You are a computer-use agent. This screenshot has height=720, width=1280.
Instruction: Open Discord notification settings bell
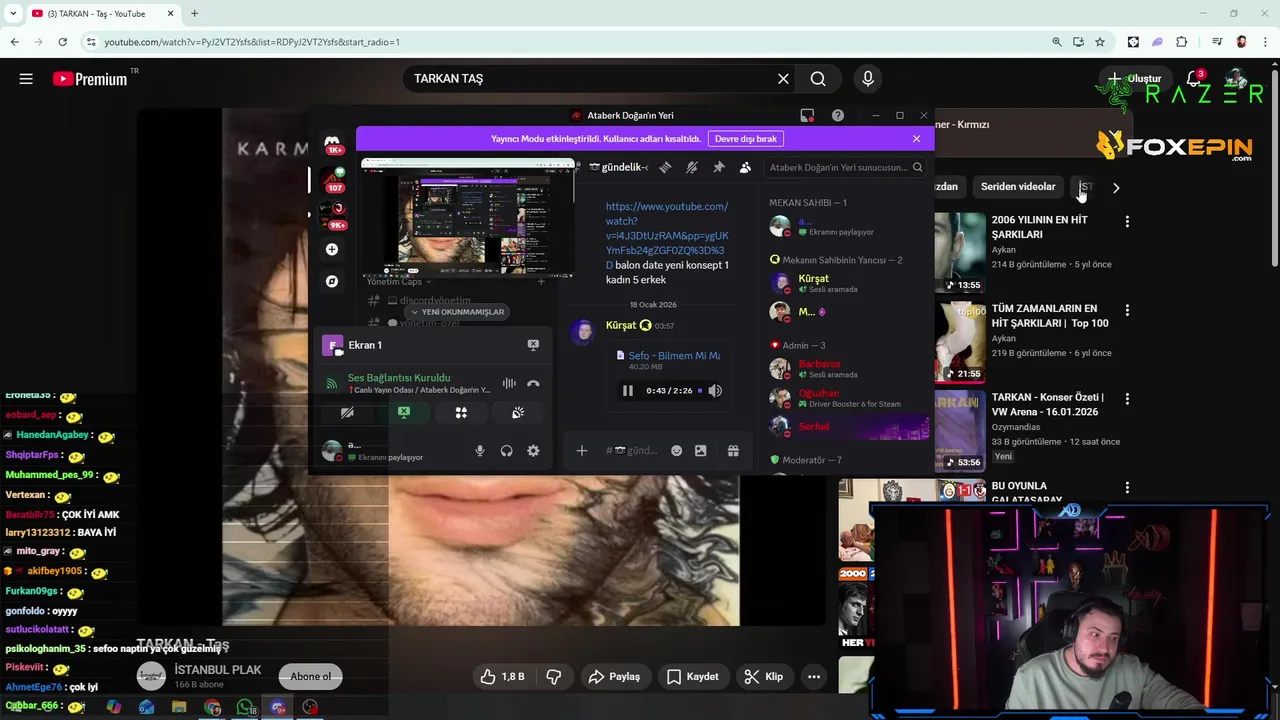pos(691,167)
